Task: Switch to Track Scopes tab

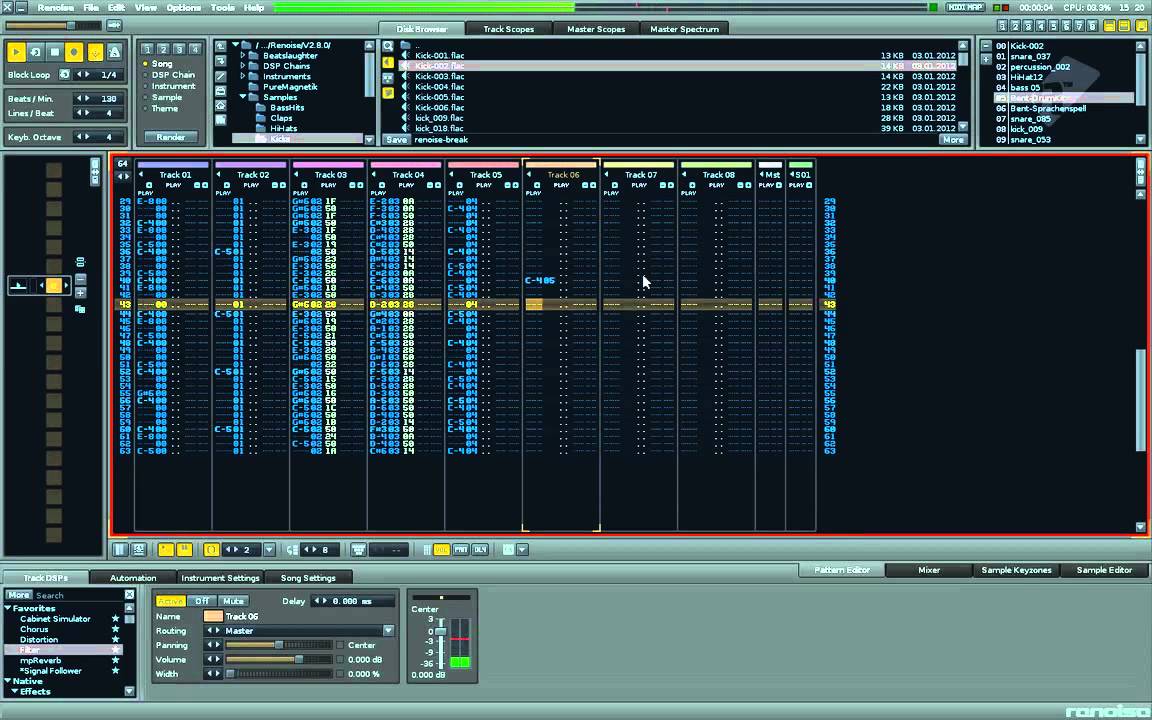Action: (x=508, y=29)
